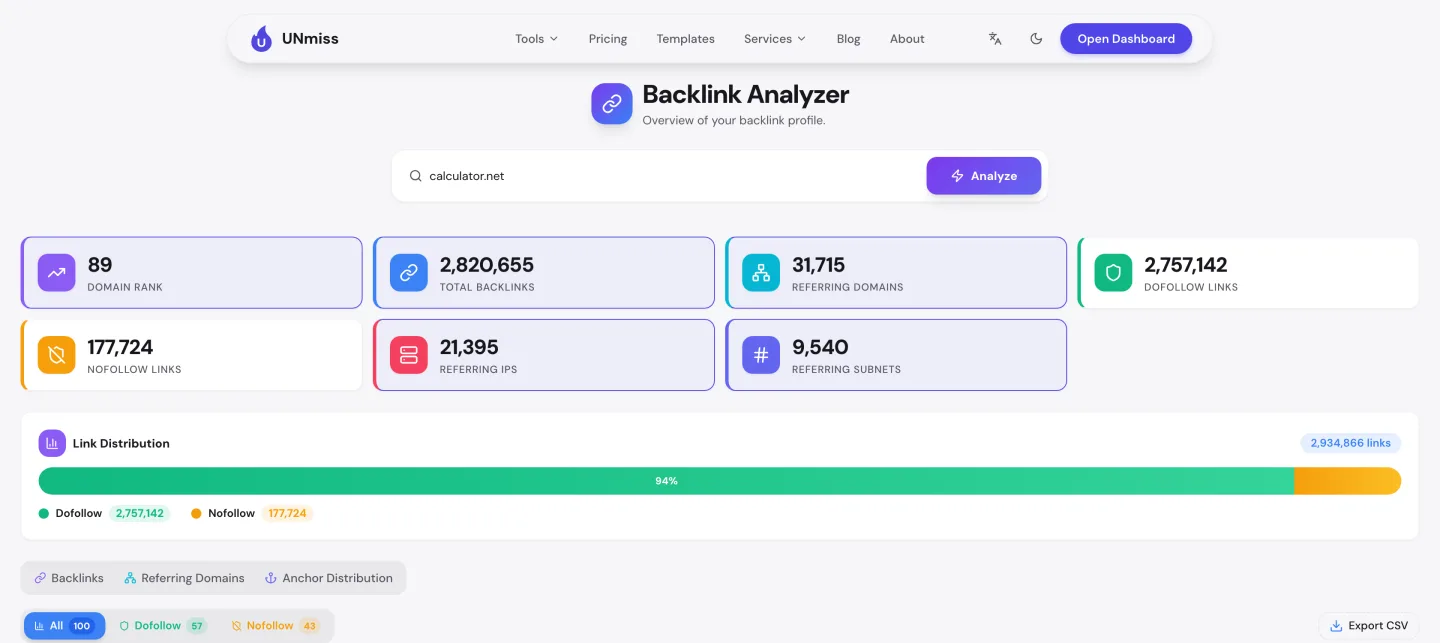
Task: Click the language translate icon
Action: (995, 39)
